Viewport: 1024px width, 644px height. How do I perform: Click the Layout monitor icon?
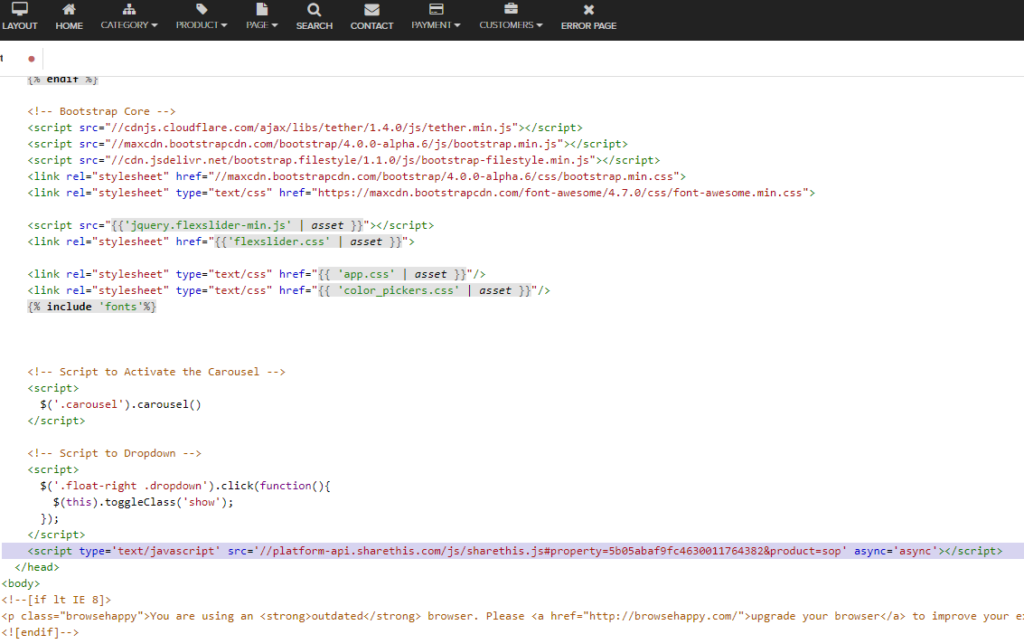tap(20, 9)
